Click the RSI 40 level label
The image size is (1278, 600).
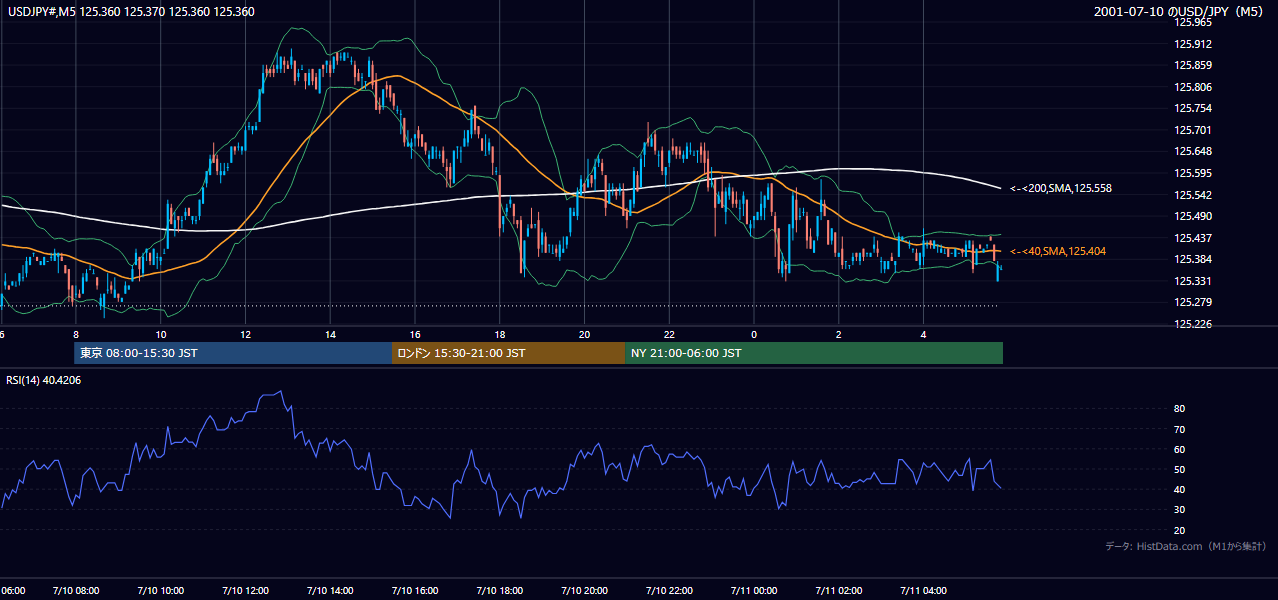click(x=1180, y=489)
